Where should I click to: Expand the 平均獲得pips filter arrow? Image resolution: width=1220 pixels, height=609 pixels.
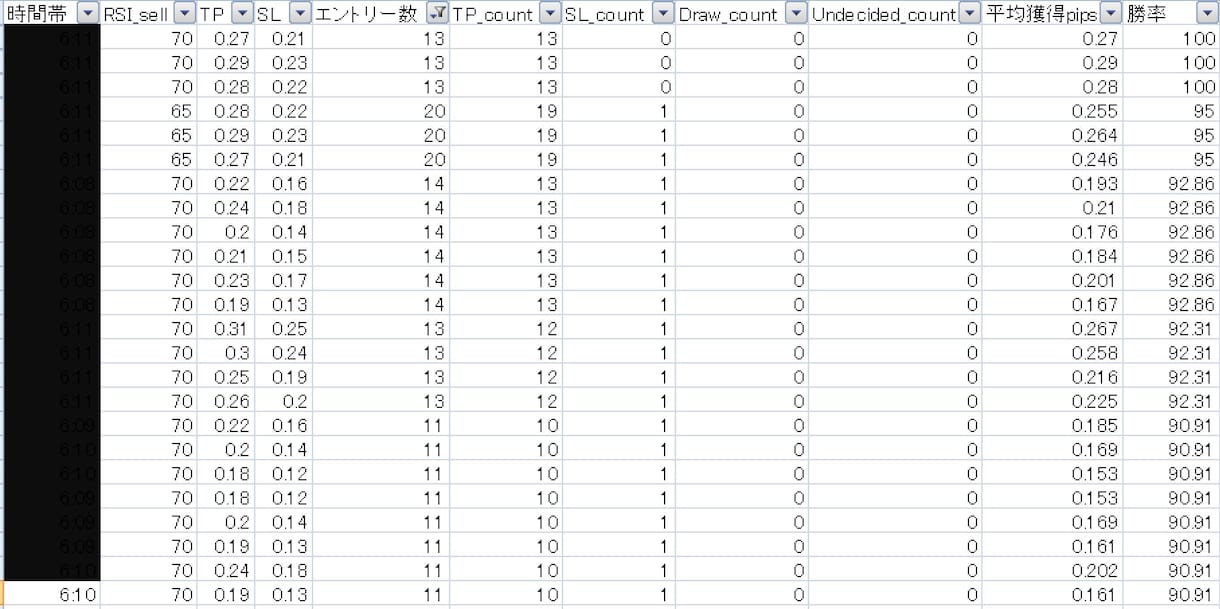point(1111,13)
